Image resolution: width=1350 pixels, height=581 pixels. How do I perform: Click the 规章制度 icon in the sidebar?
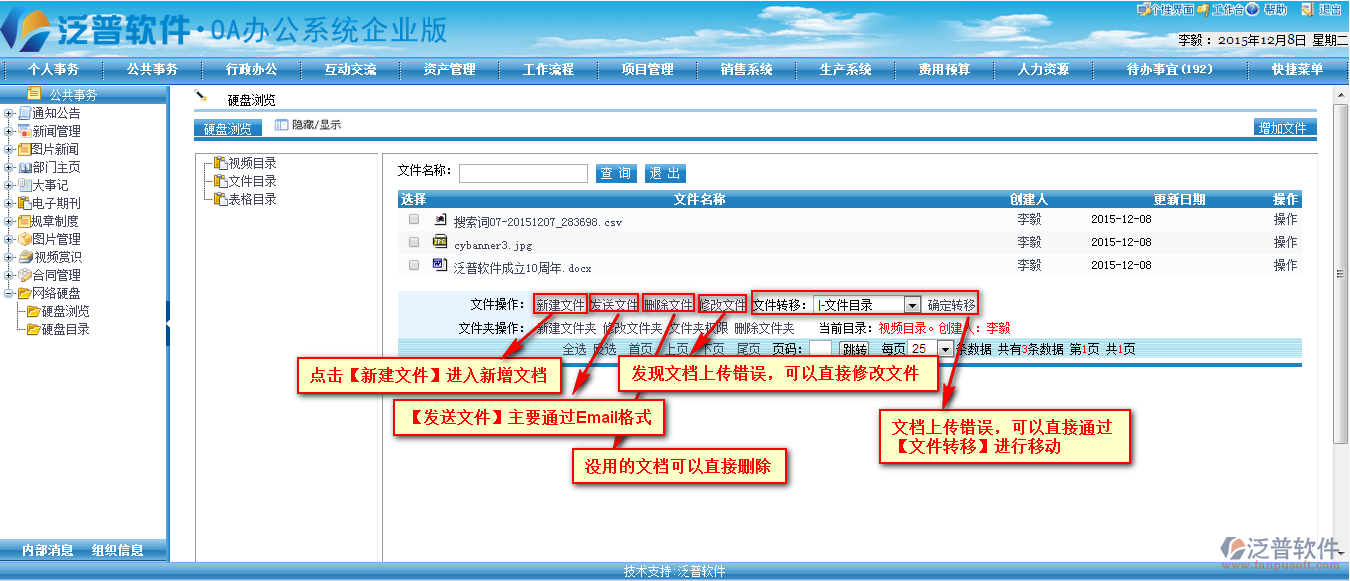[24, 221]
